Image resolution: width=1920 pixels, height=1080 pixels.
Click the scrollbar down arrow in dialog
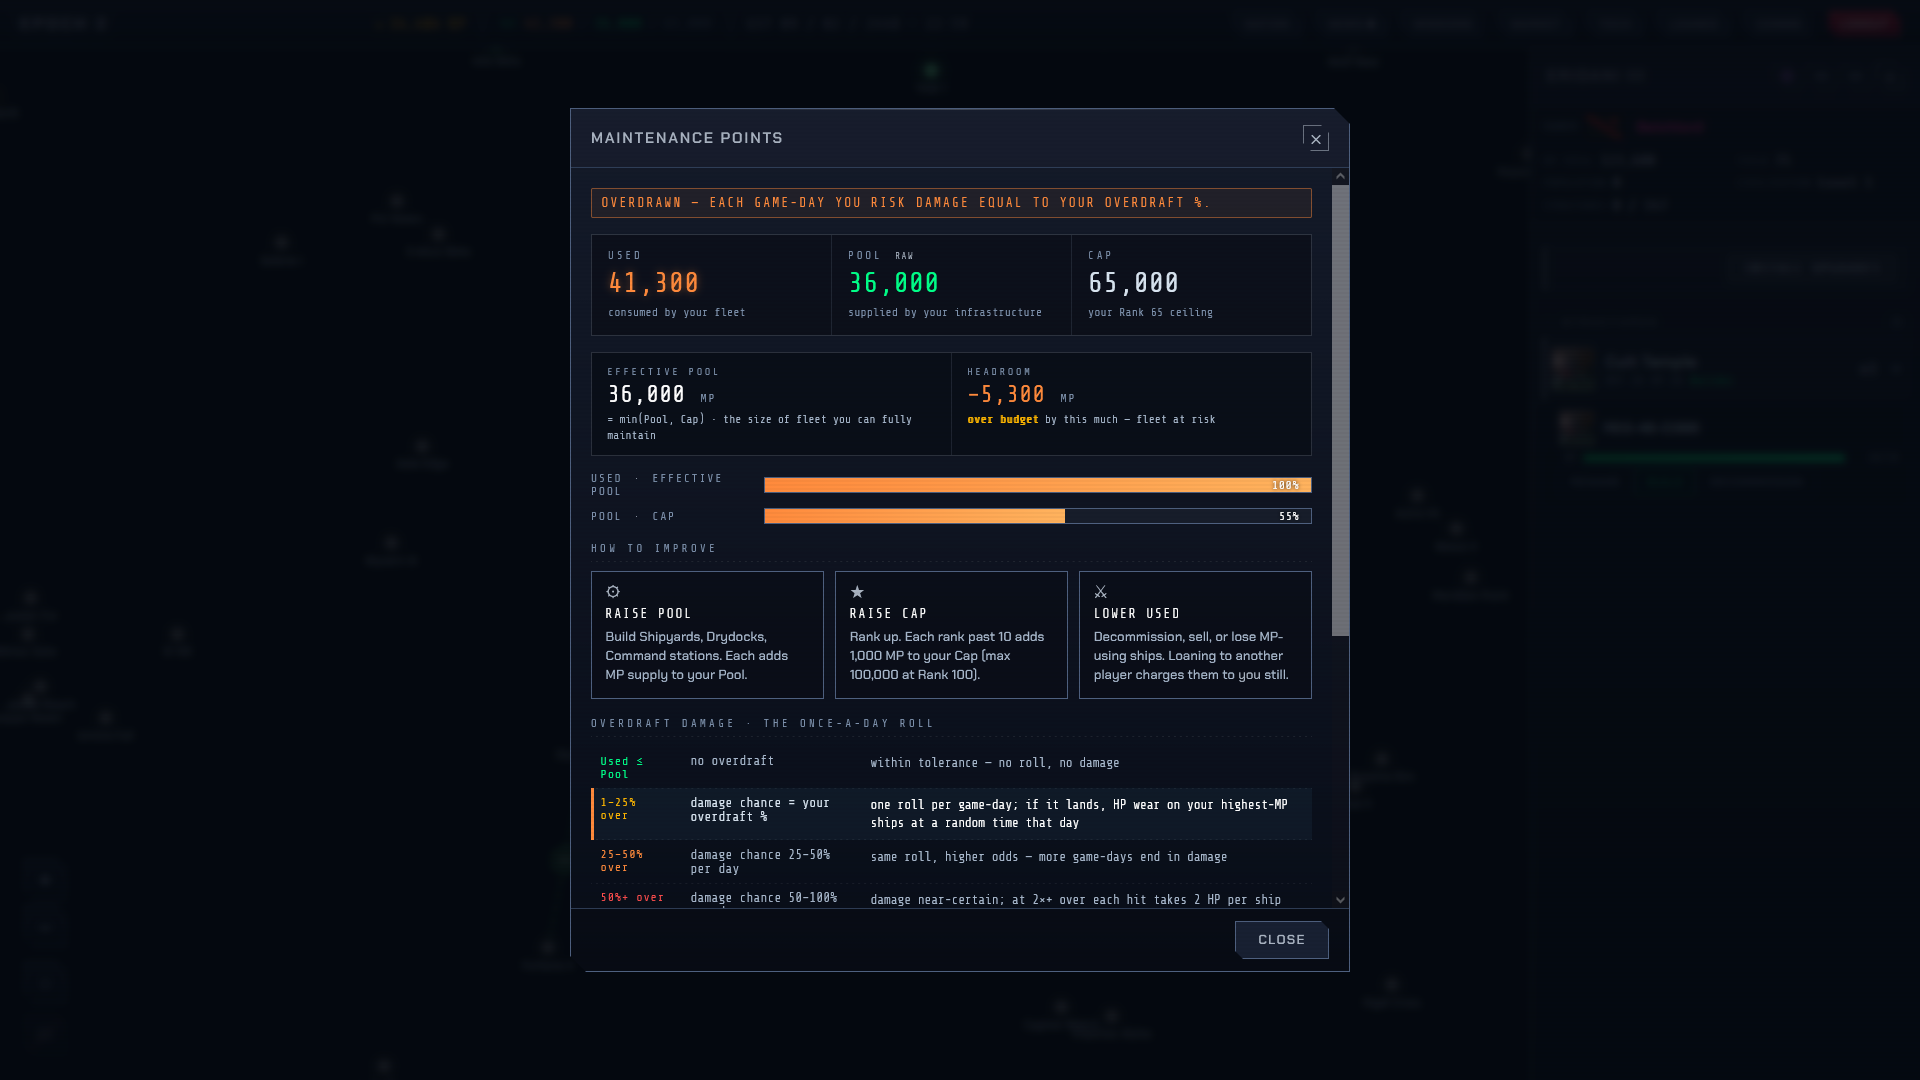[1340, 900]
